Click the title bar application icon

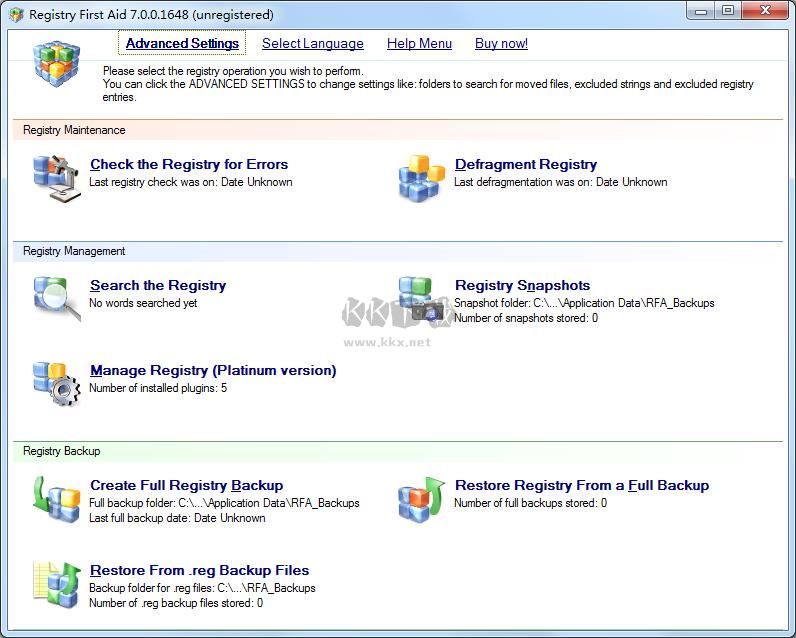[16, 15]
